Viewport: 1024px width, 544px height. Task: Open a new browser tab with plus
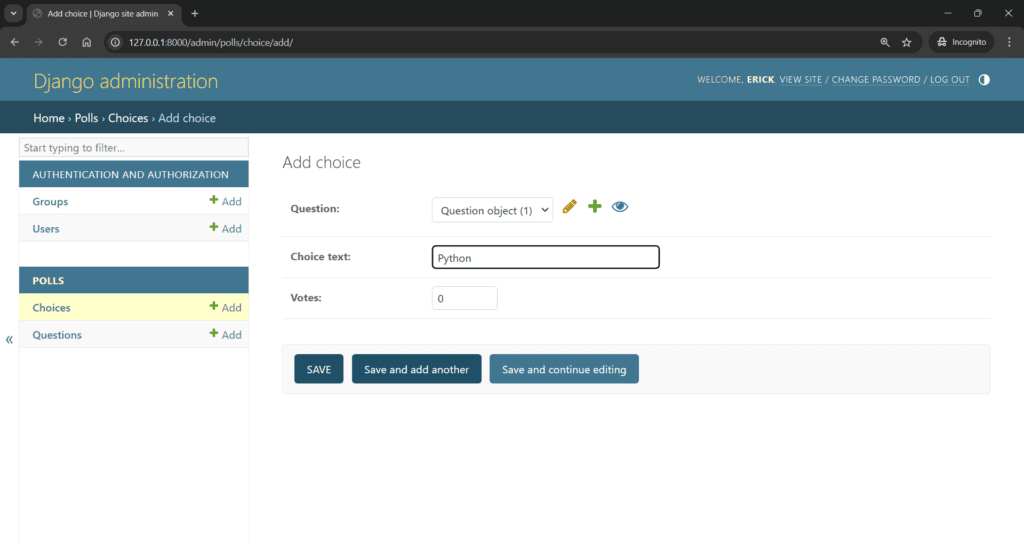pos(195,13)
